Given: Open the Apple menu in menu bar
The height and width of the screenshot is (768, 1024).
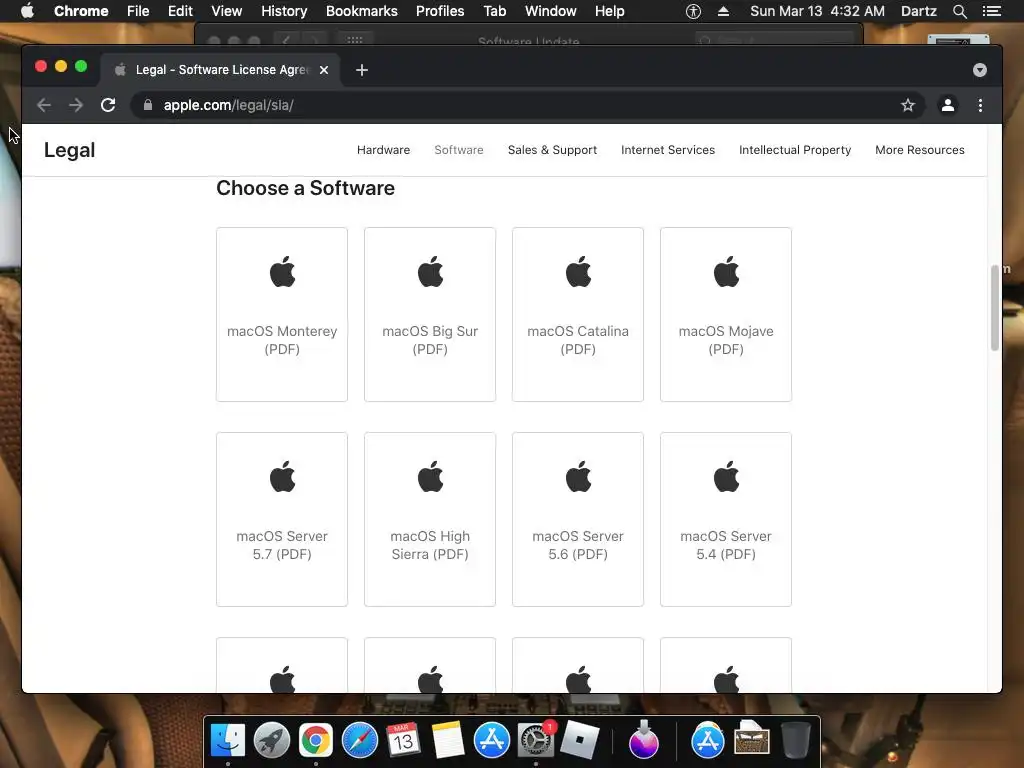Looking at the screenshot, I should click(27, 11).
